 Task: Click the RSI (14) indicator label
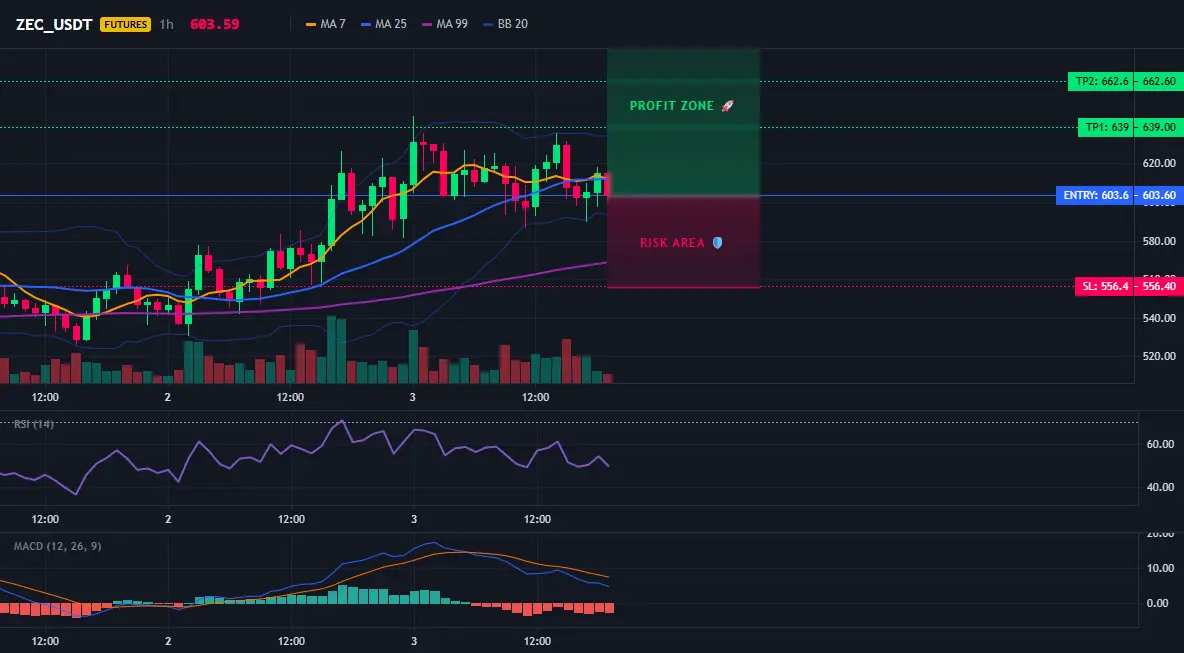[34, 424]
